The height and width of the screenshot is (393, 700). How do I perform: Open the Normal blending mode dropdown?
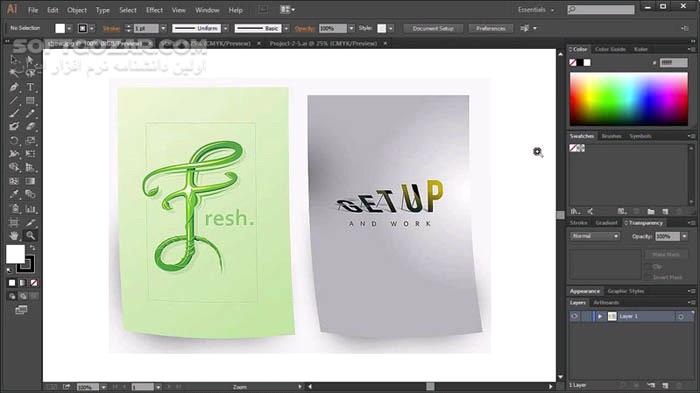click(x=594, y=236)
